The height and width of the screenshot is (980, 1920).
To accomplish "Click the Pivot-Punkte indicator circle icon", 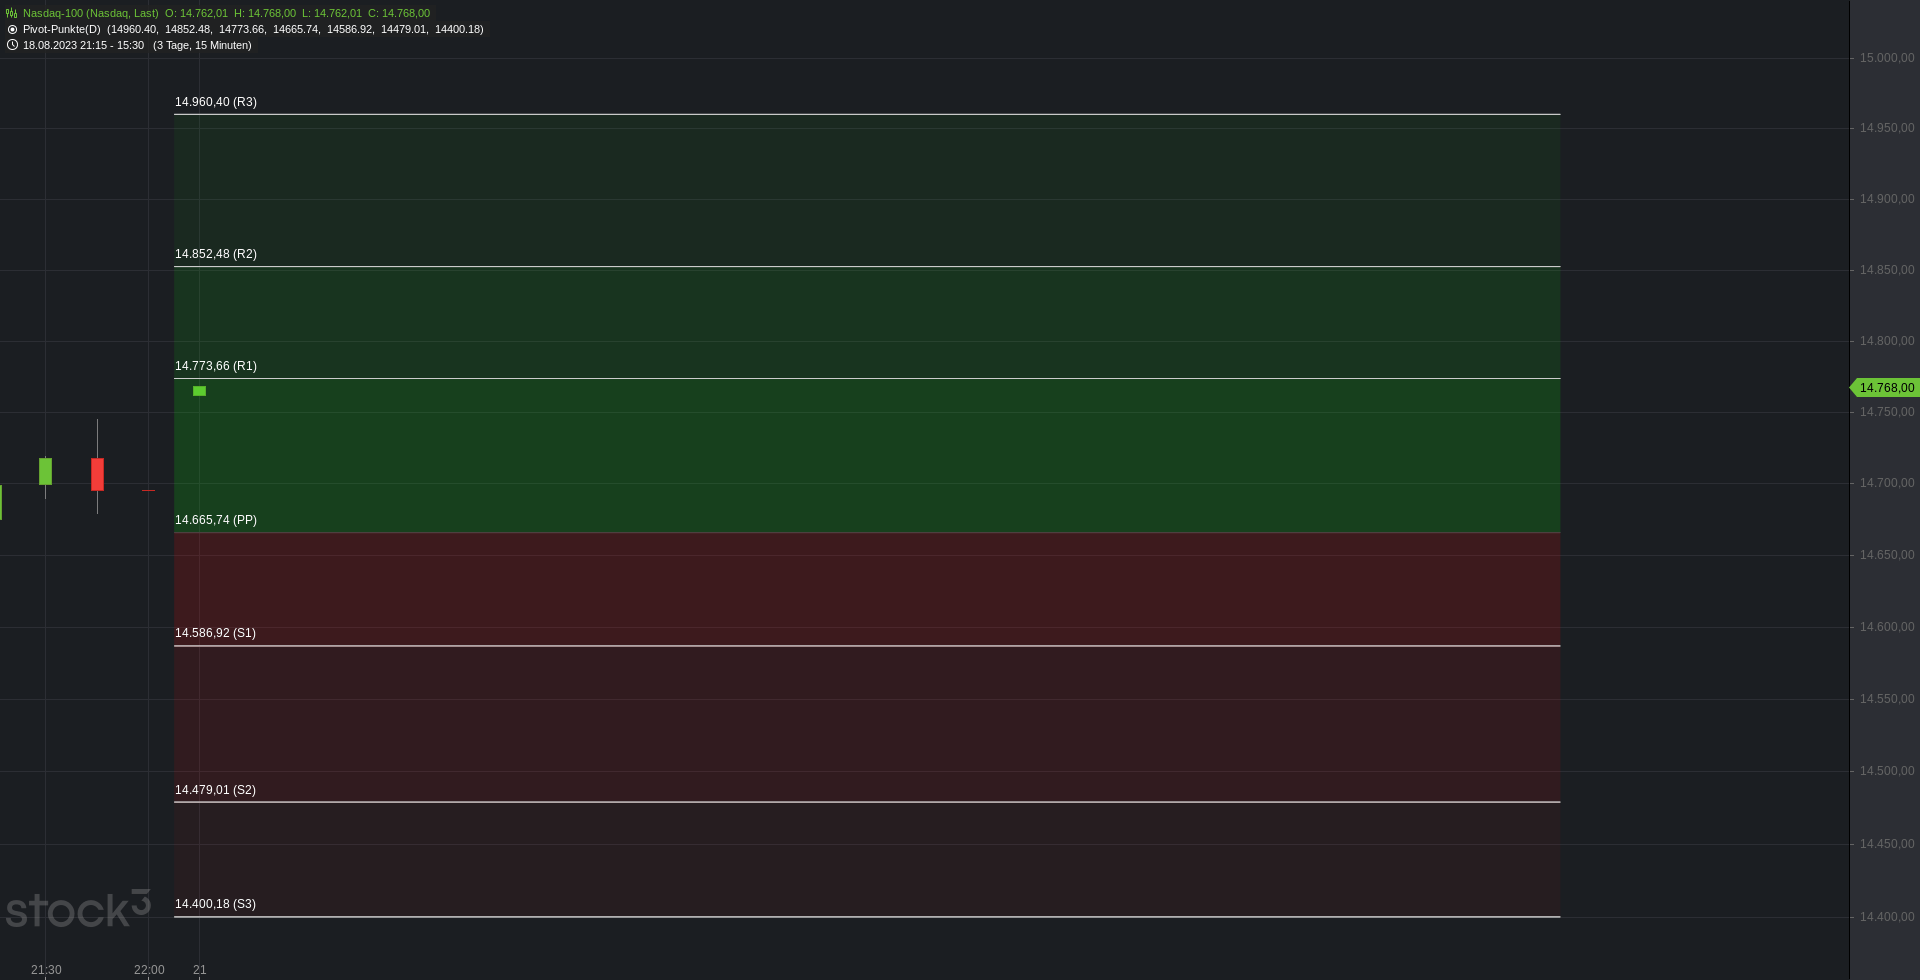I will pyautogui.click(x=12, y=29).
